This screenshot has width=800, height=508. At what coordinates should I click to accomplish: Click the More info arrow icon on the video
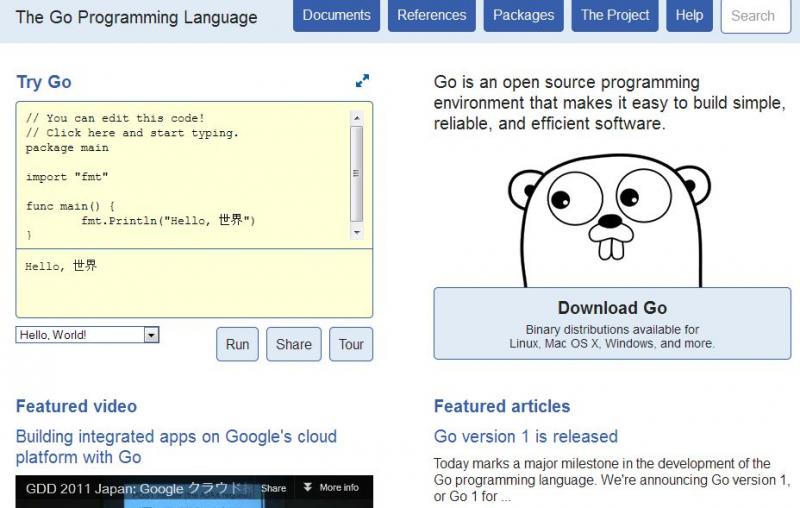308,487
